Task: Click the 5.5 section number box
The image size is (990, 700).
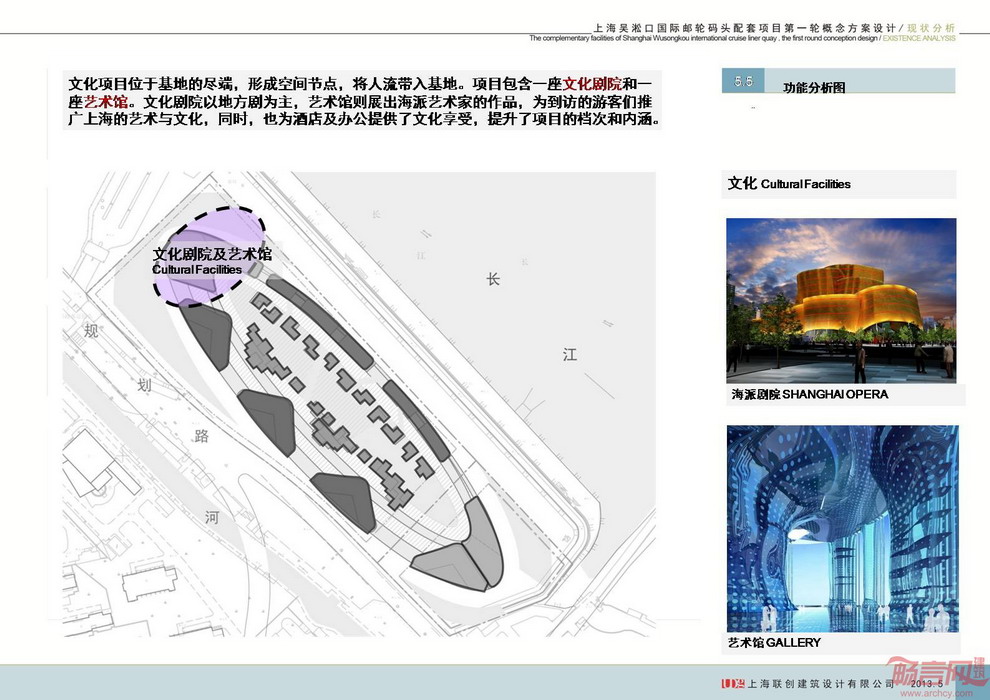Action: click(743, 81)
